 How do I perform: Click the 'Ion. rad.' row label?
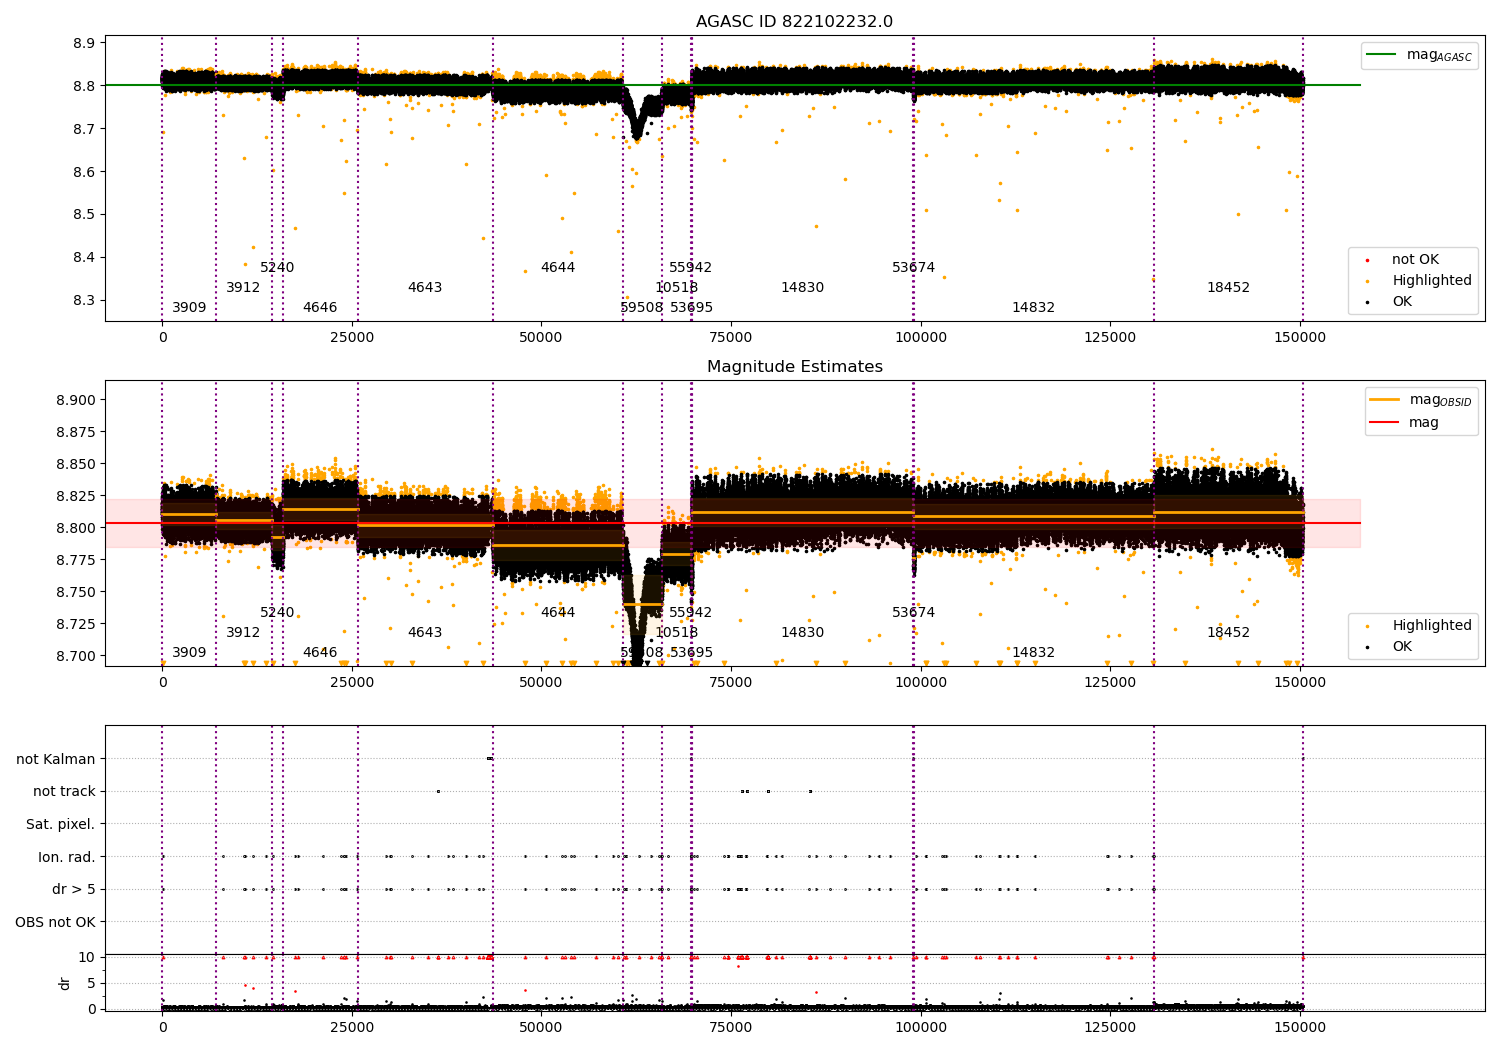pyautogui.click(x=67, y=857)
